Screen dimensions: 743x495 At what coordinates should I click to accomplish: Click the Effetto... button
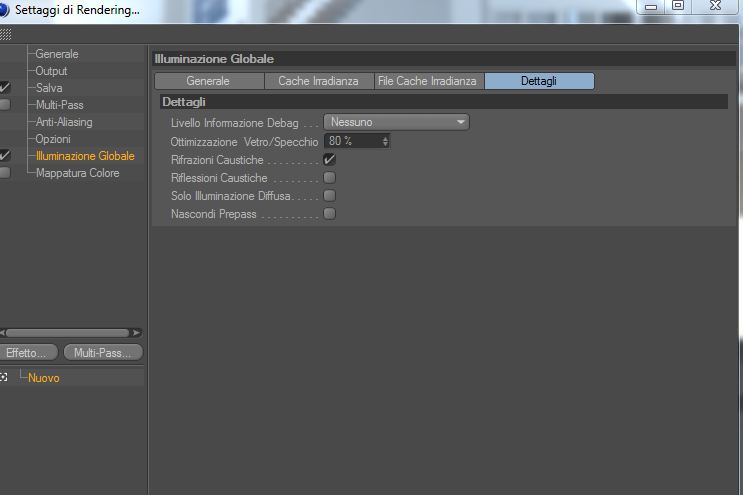27,352
